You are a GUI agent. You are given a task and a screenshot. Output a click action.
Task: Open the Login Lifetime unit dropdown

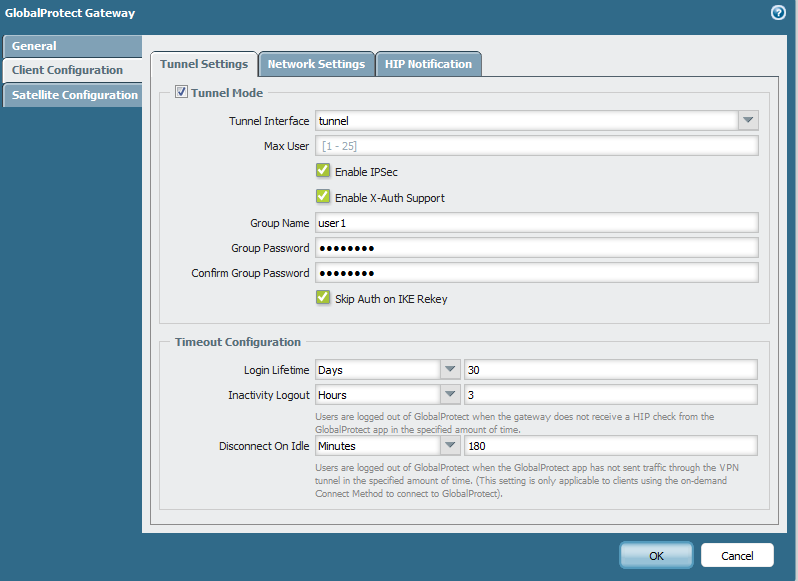(x=450, y=369)
